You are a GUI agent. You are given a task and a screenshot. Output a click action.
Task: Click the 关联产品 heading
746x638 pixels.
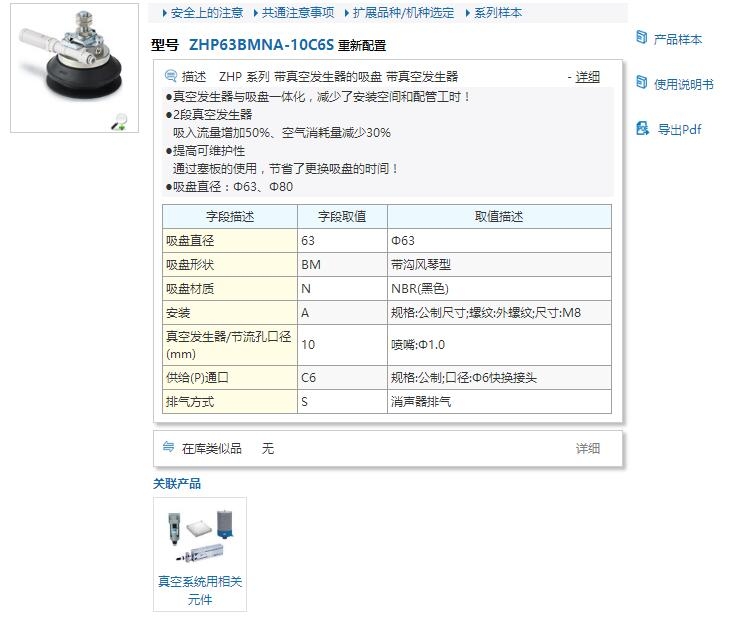click(x=177, y=484)
